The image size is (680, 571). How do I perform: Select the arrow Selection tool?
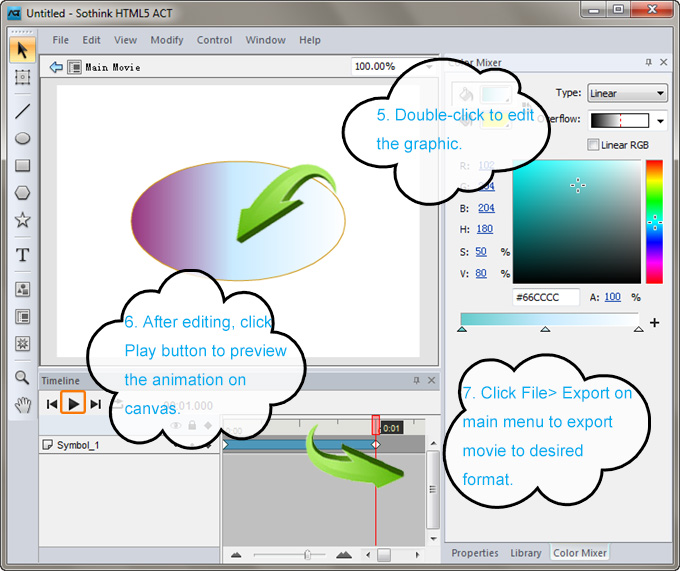coord(22,50)
